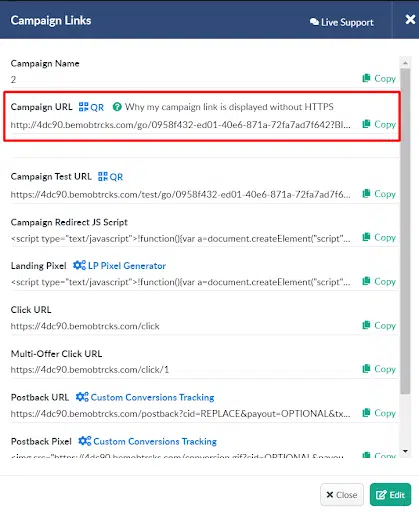Image resolution: width=419 pixels, height=512 pixels.
Task: Copy the Campaign Name value
Action: [x=379, y=79]
